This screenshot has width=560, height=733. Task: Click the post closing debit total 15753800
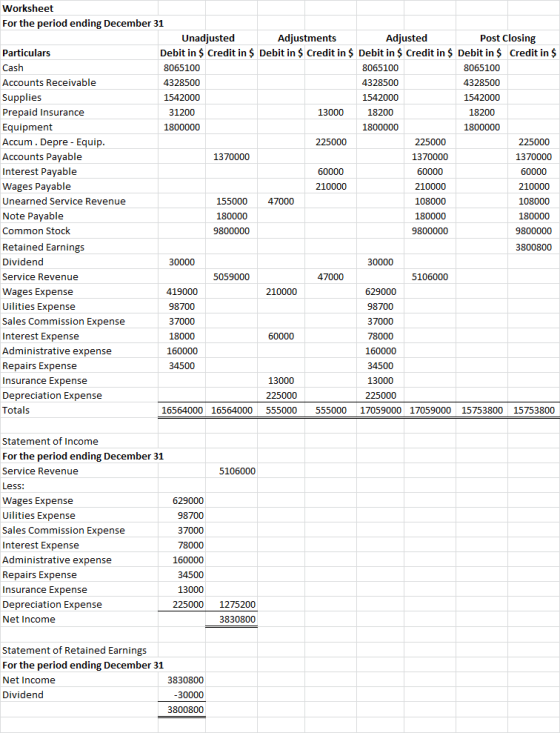482,410
